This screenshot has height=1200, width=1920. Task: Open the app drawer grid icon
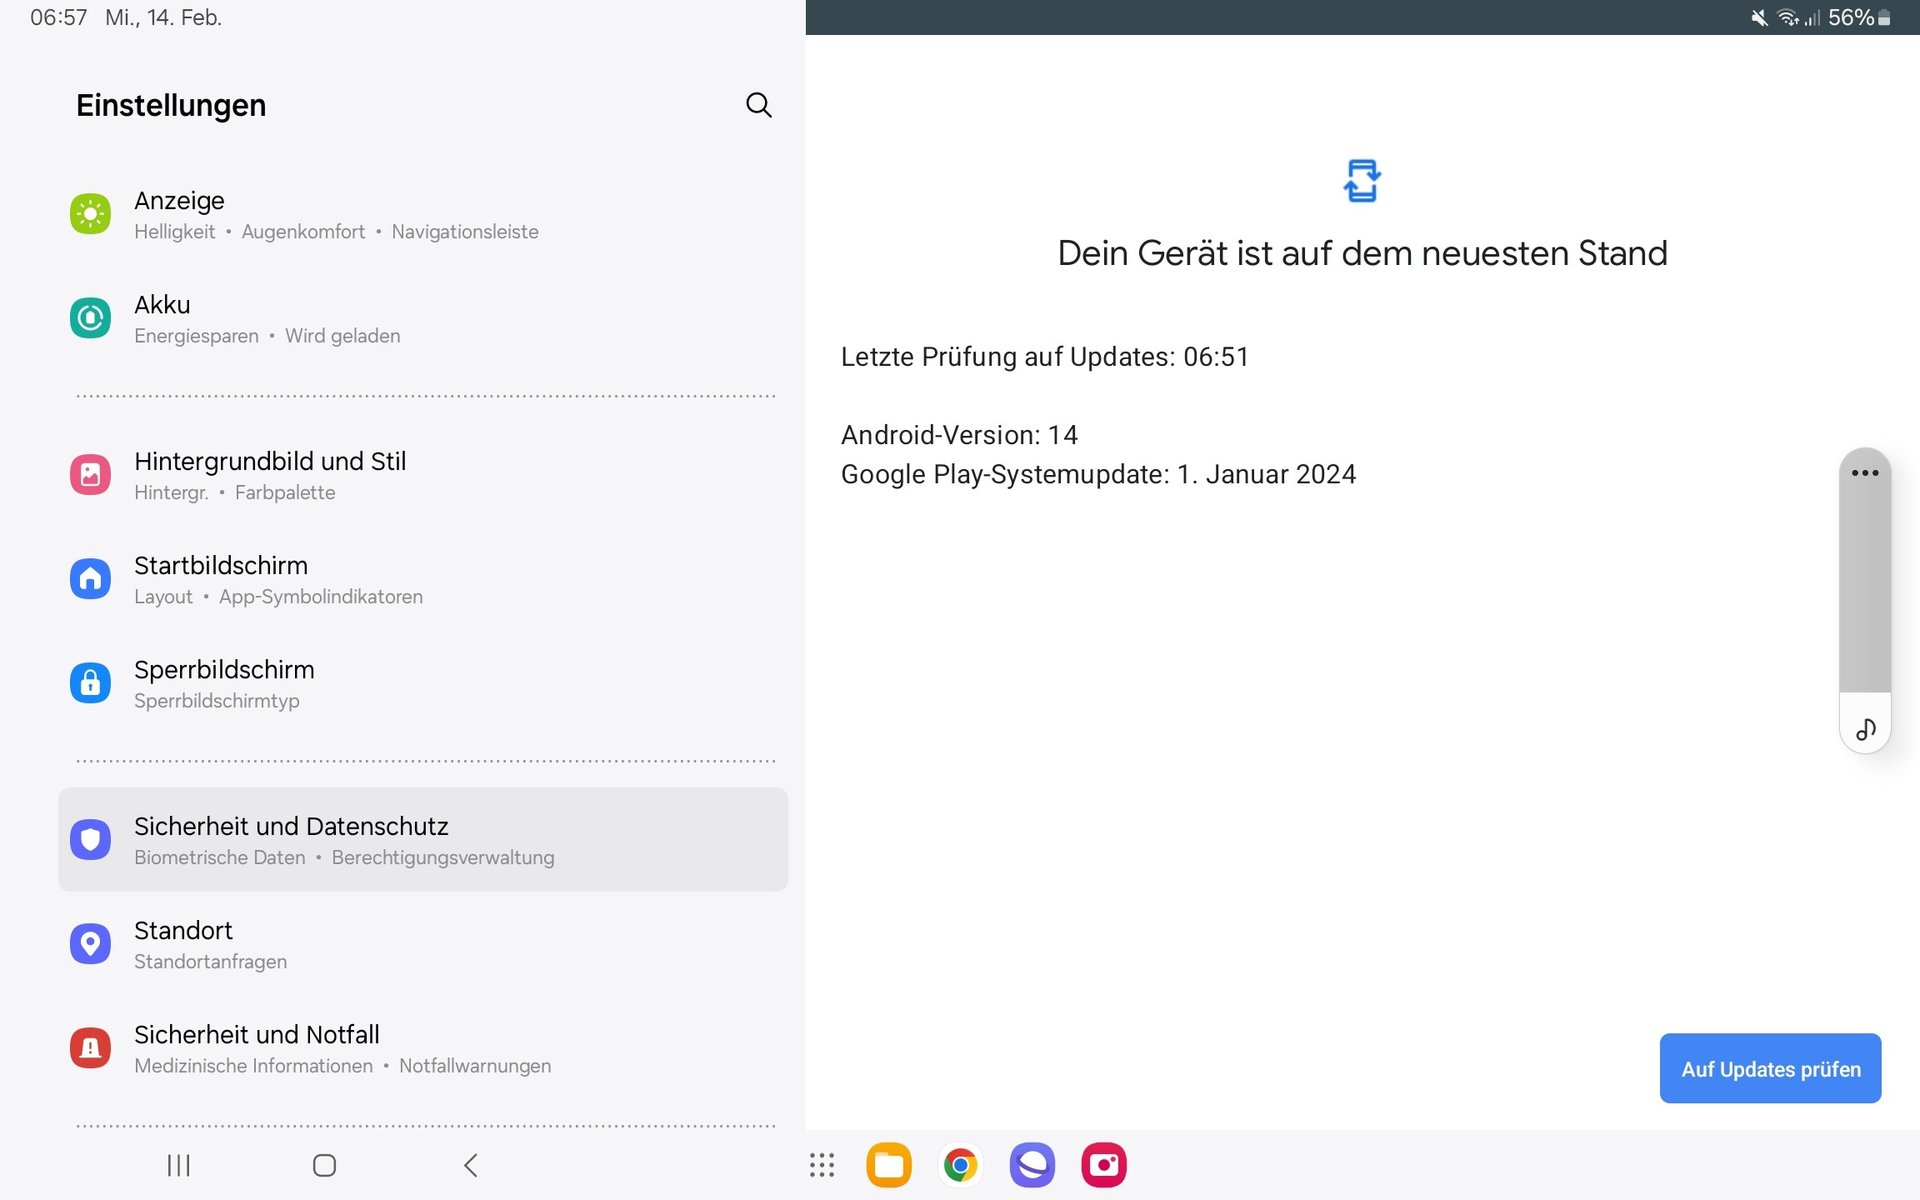click(821, 1165)
